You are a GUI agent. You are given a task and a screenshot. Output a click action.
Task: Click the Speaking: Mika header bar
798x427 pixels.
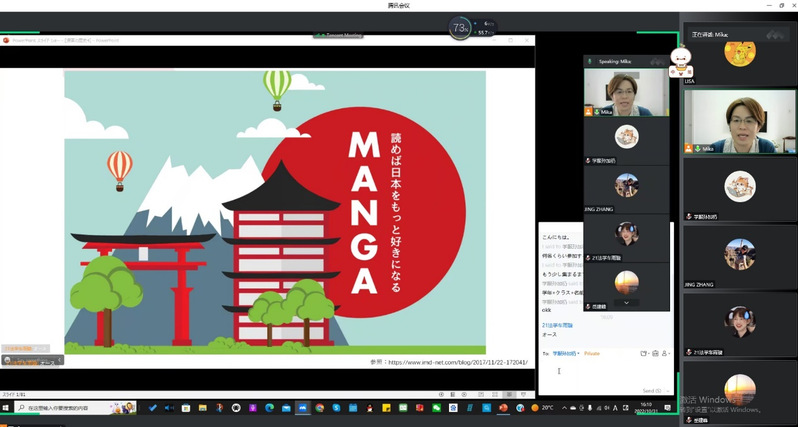click(x=625, y=61)
